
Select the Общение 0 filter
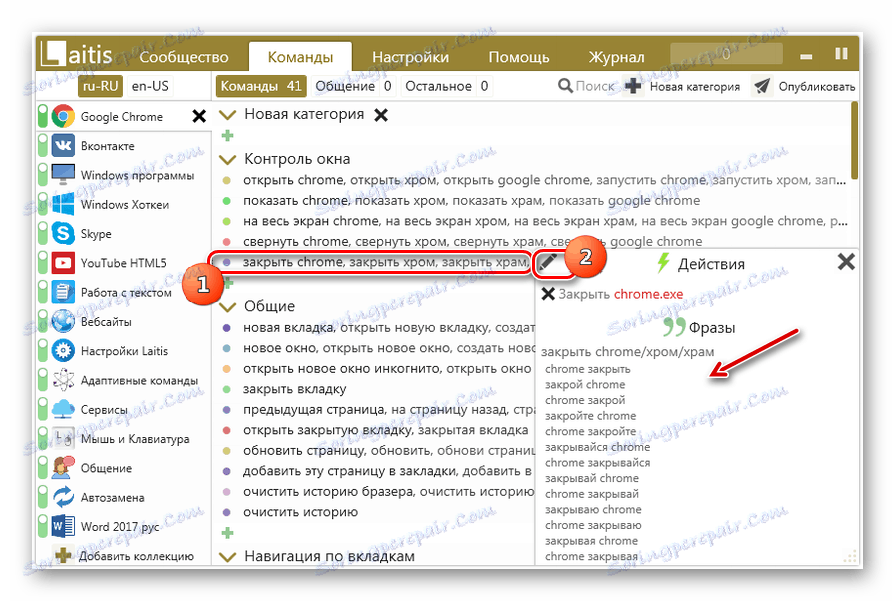pos(353,86)
